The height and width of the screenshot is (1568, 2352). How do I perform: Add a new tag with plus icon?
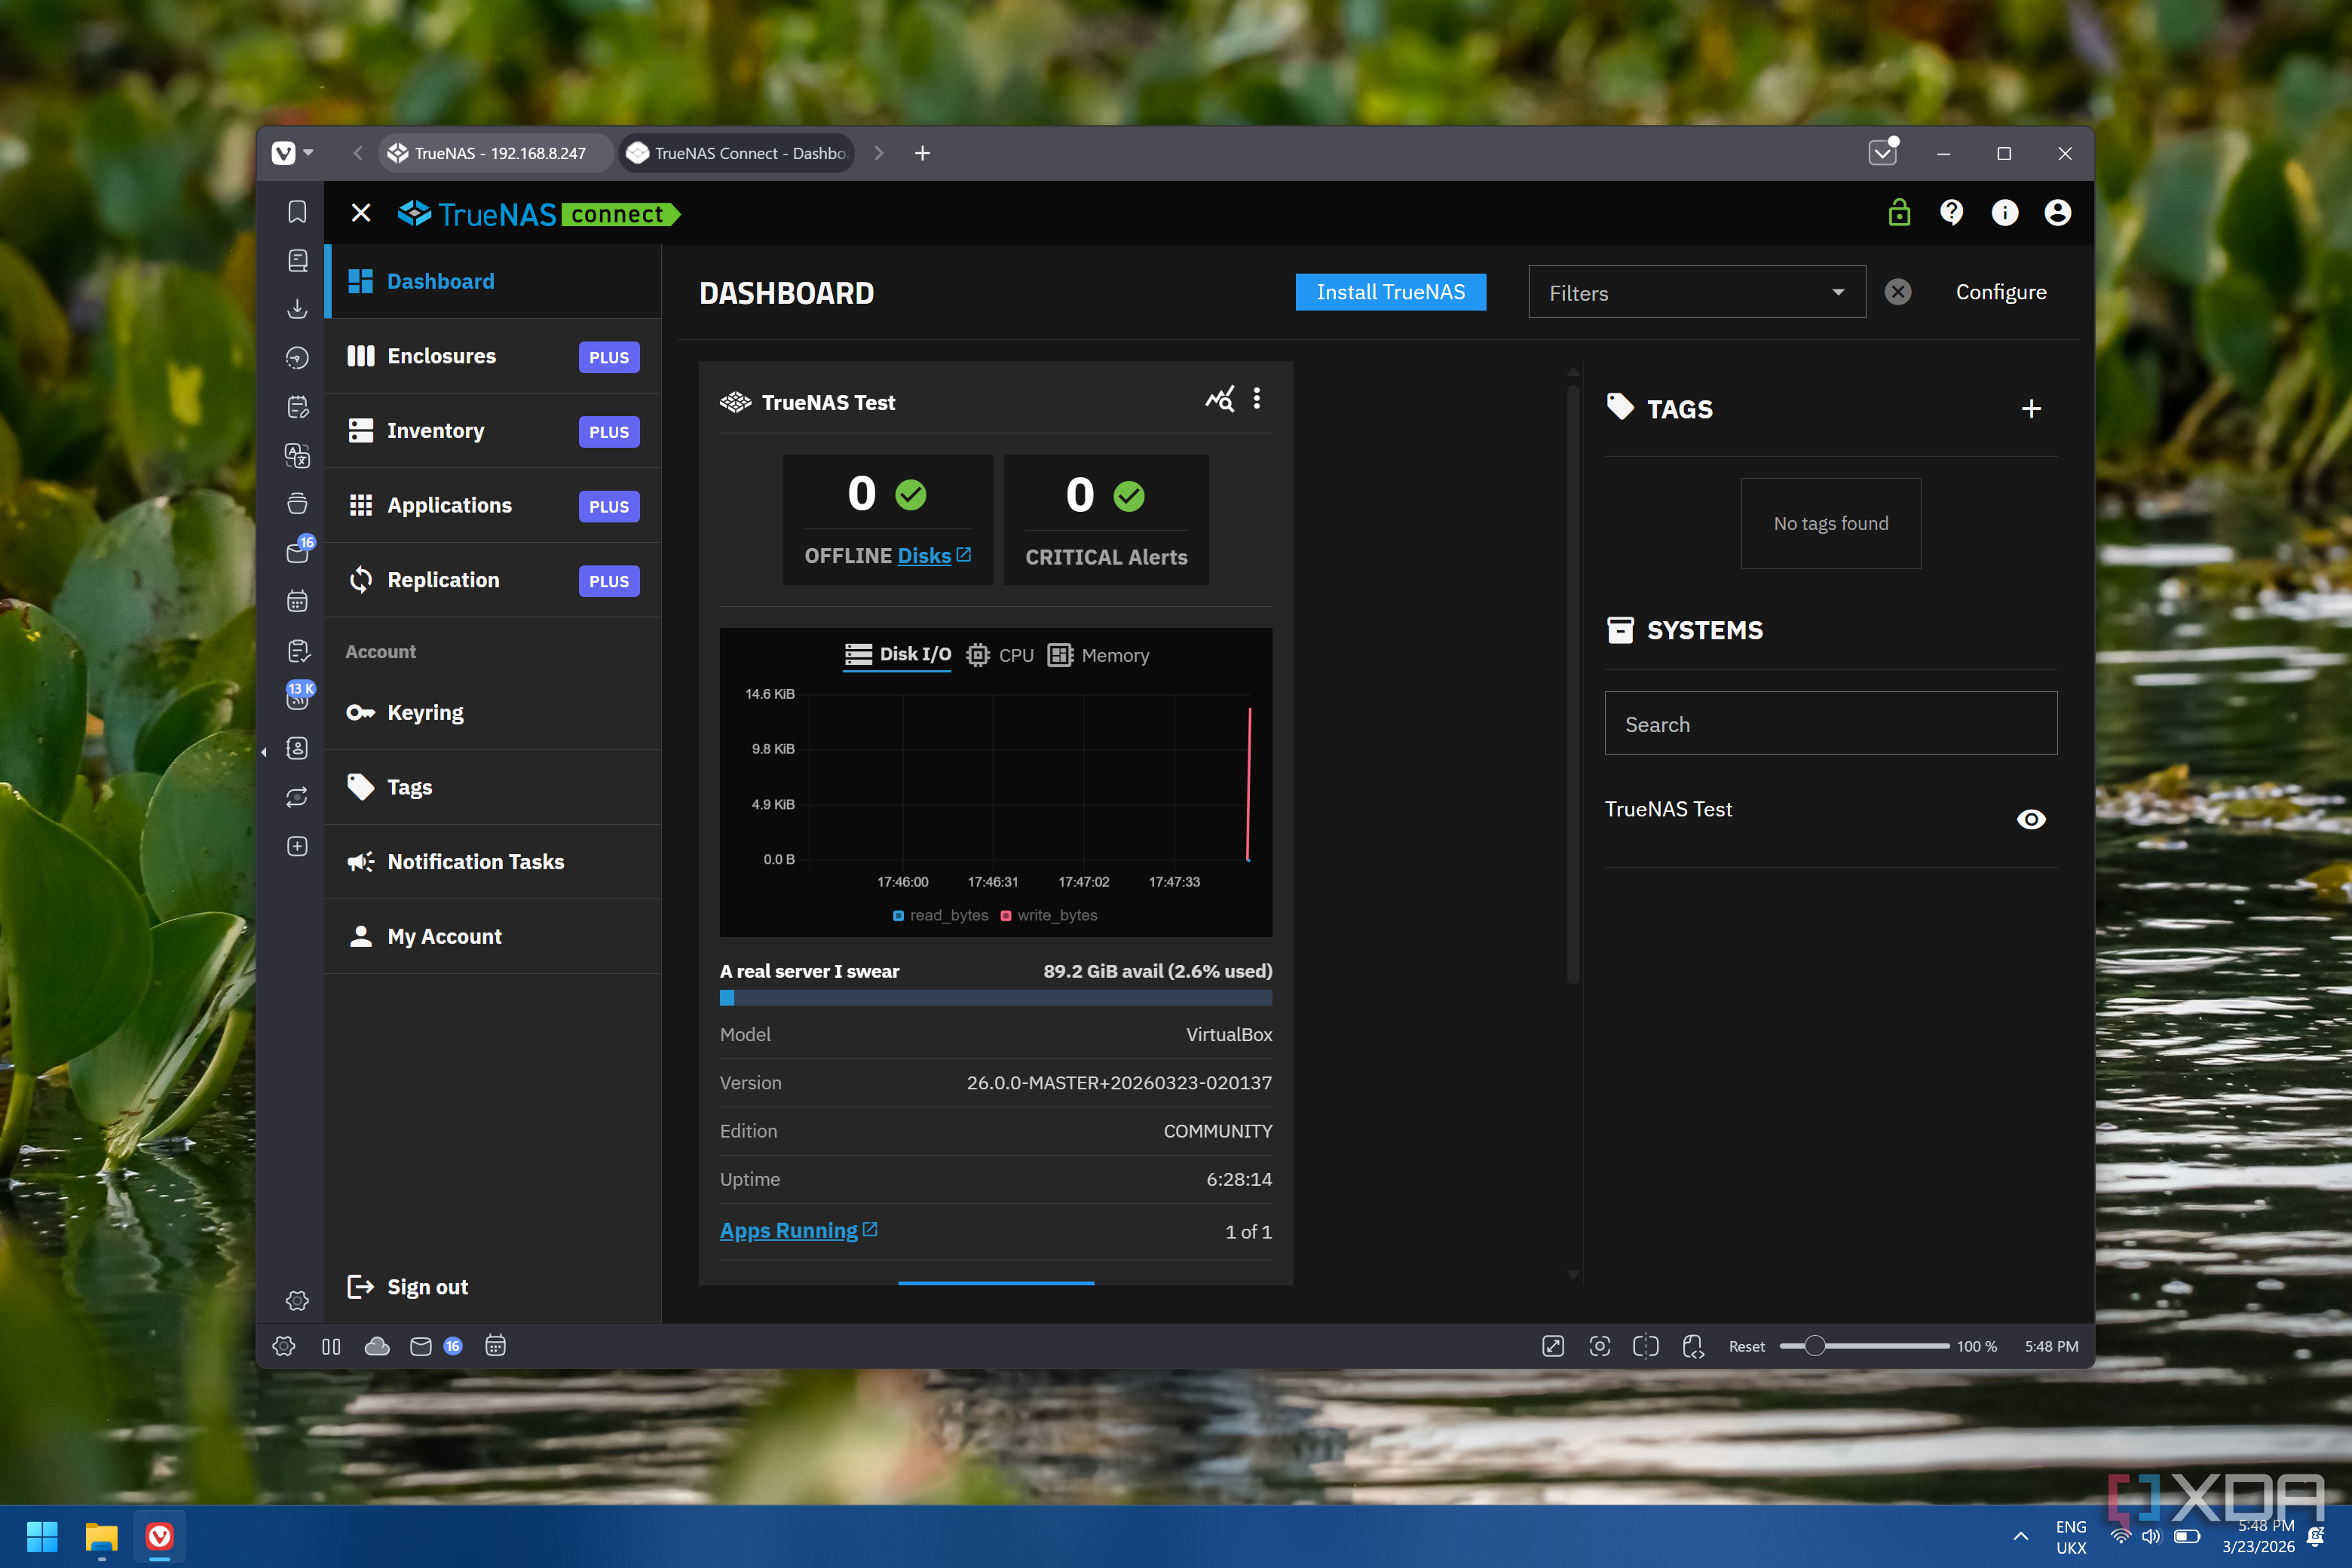click(2031, 409)
